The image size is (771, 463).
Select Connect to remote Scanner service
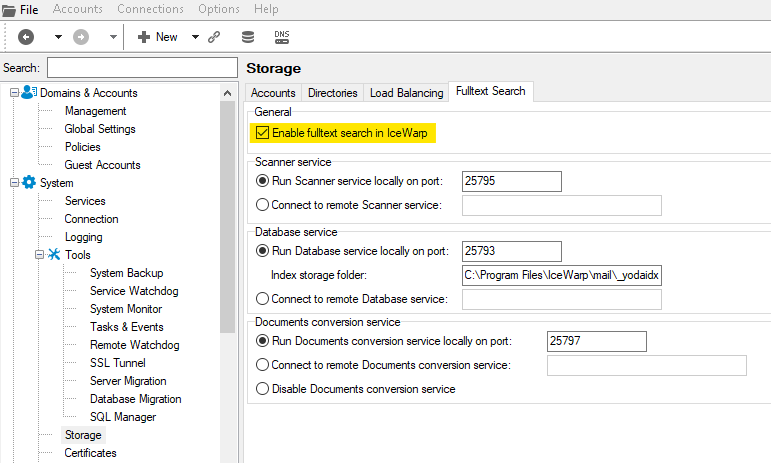point(263,204)
